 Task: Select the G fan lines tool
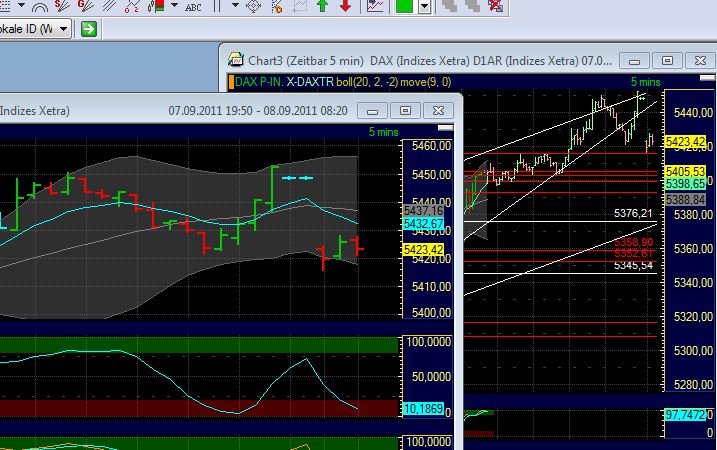pyautogui.click(x=85, y=6)
